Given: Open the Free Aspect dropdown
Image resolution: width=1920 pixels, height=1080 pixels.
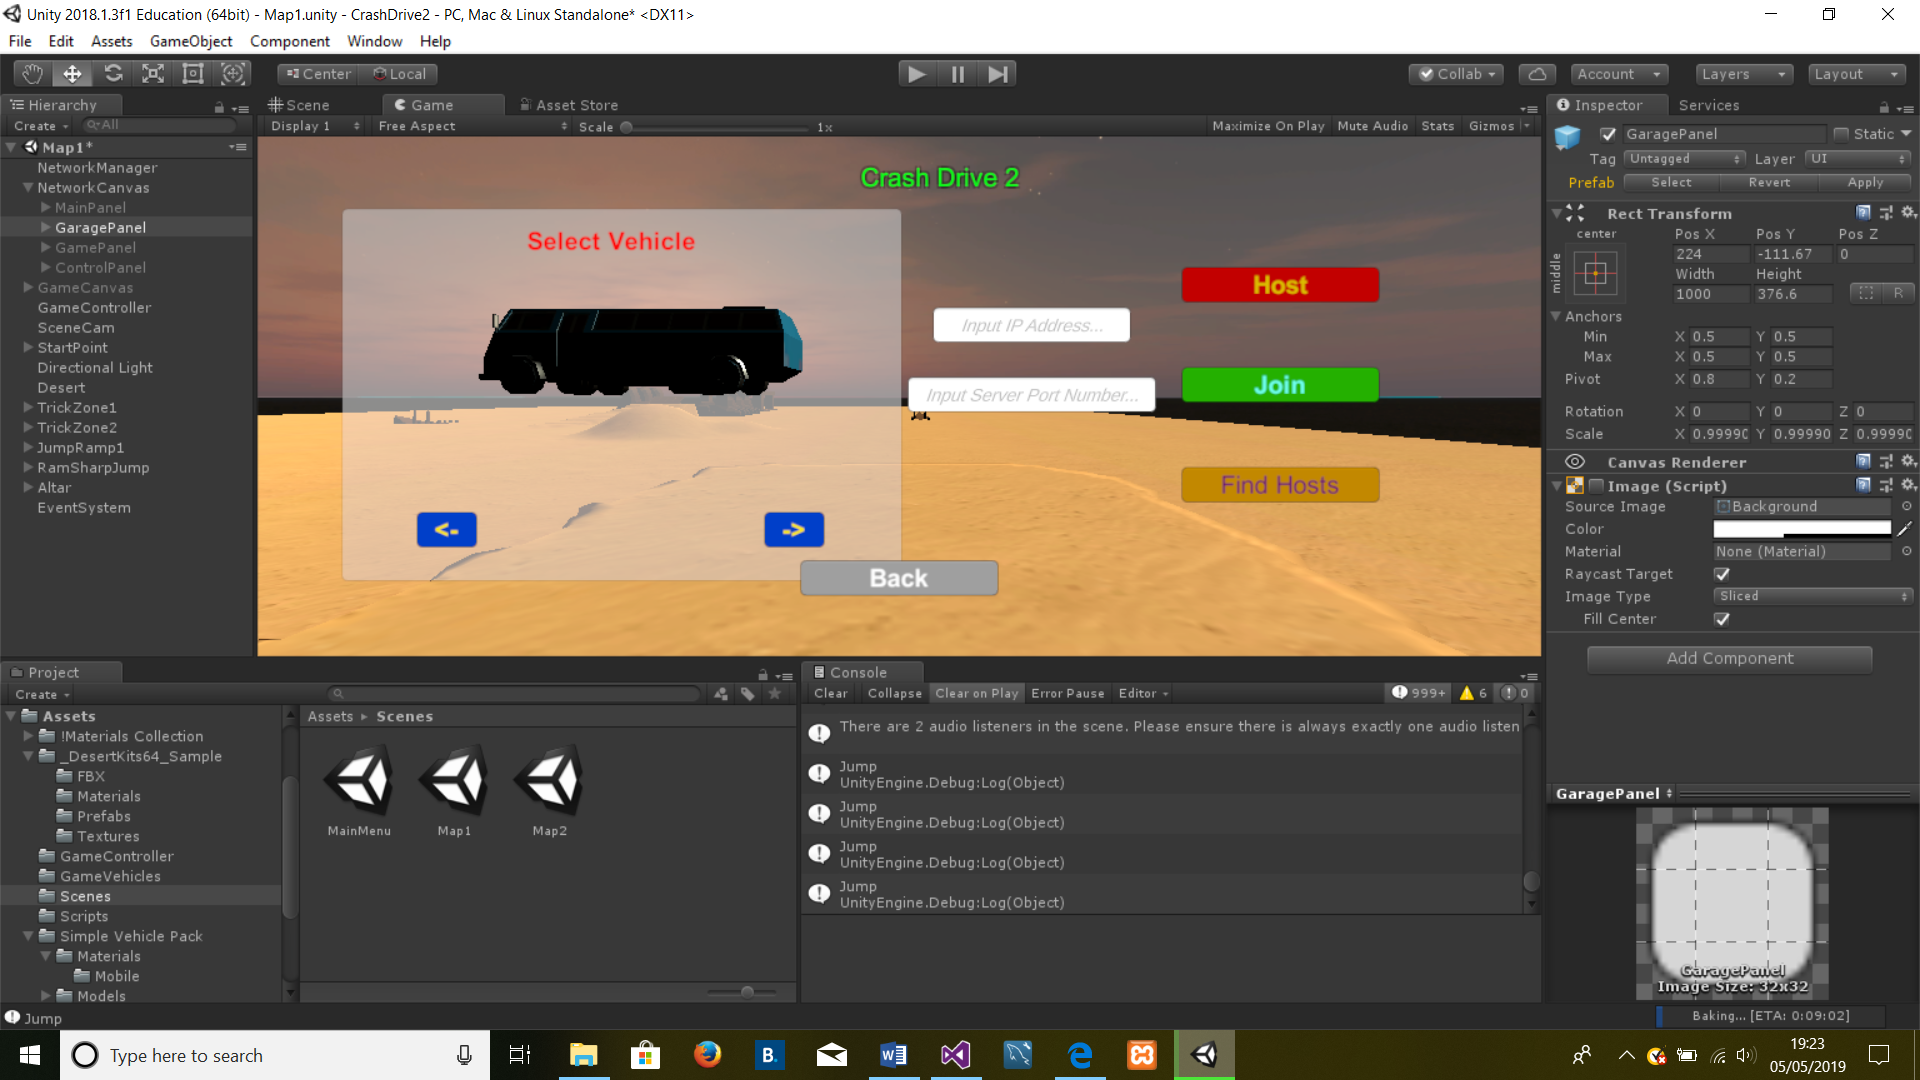Looking at the screenshot, I should pyautogui.click(x=472, y=126).
